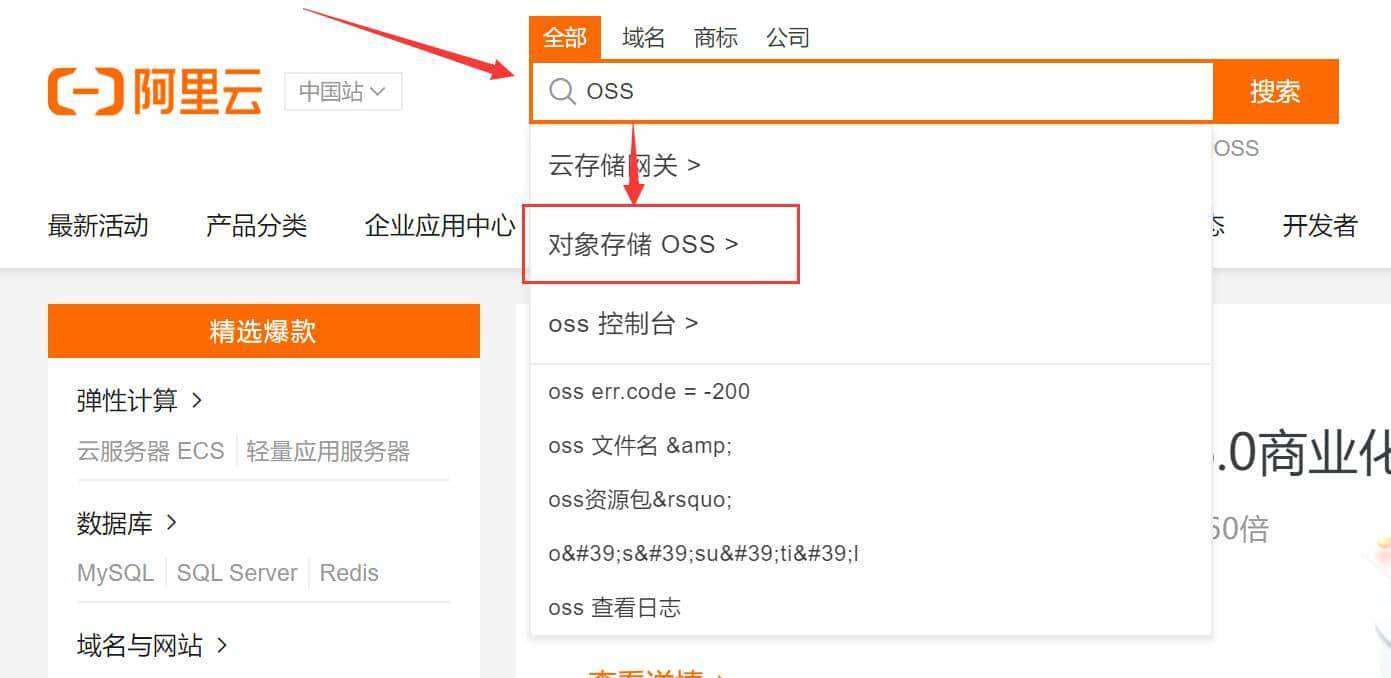The width and height of the screenshot is (1391, 678).
Task: Open 云服务器 ECS link
Action: (150, 451)
